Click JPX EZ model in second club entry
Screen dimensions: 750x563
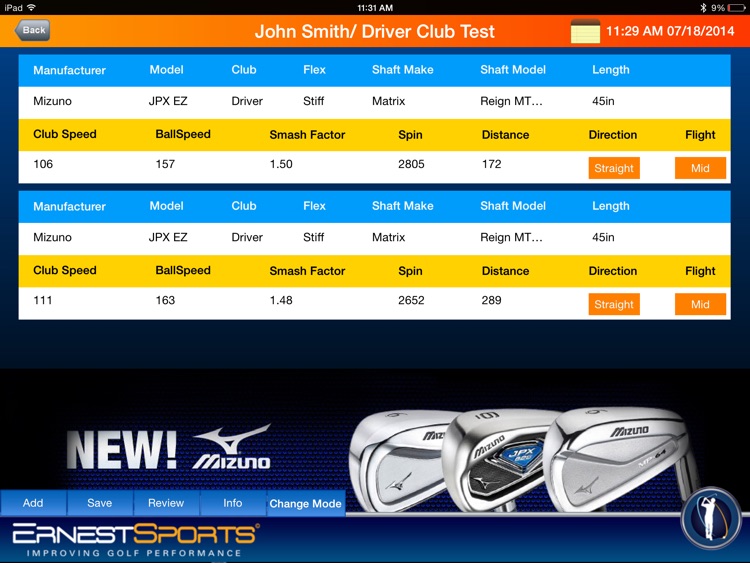click(168, 237)
